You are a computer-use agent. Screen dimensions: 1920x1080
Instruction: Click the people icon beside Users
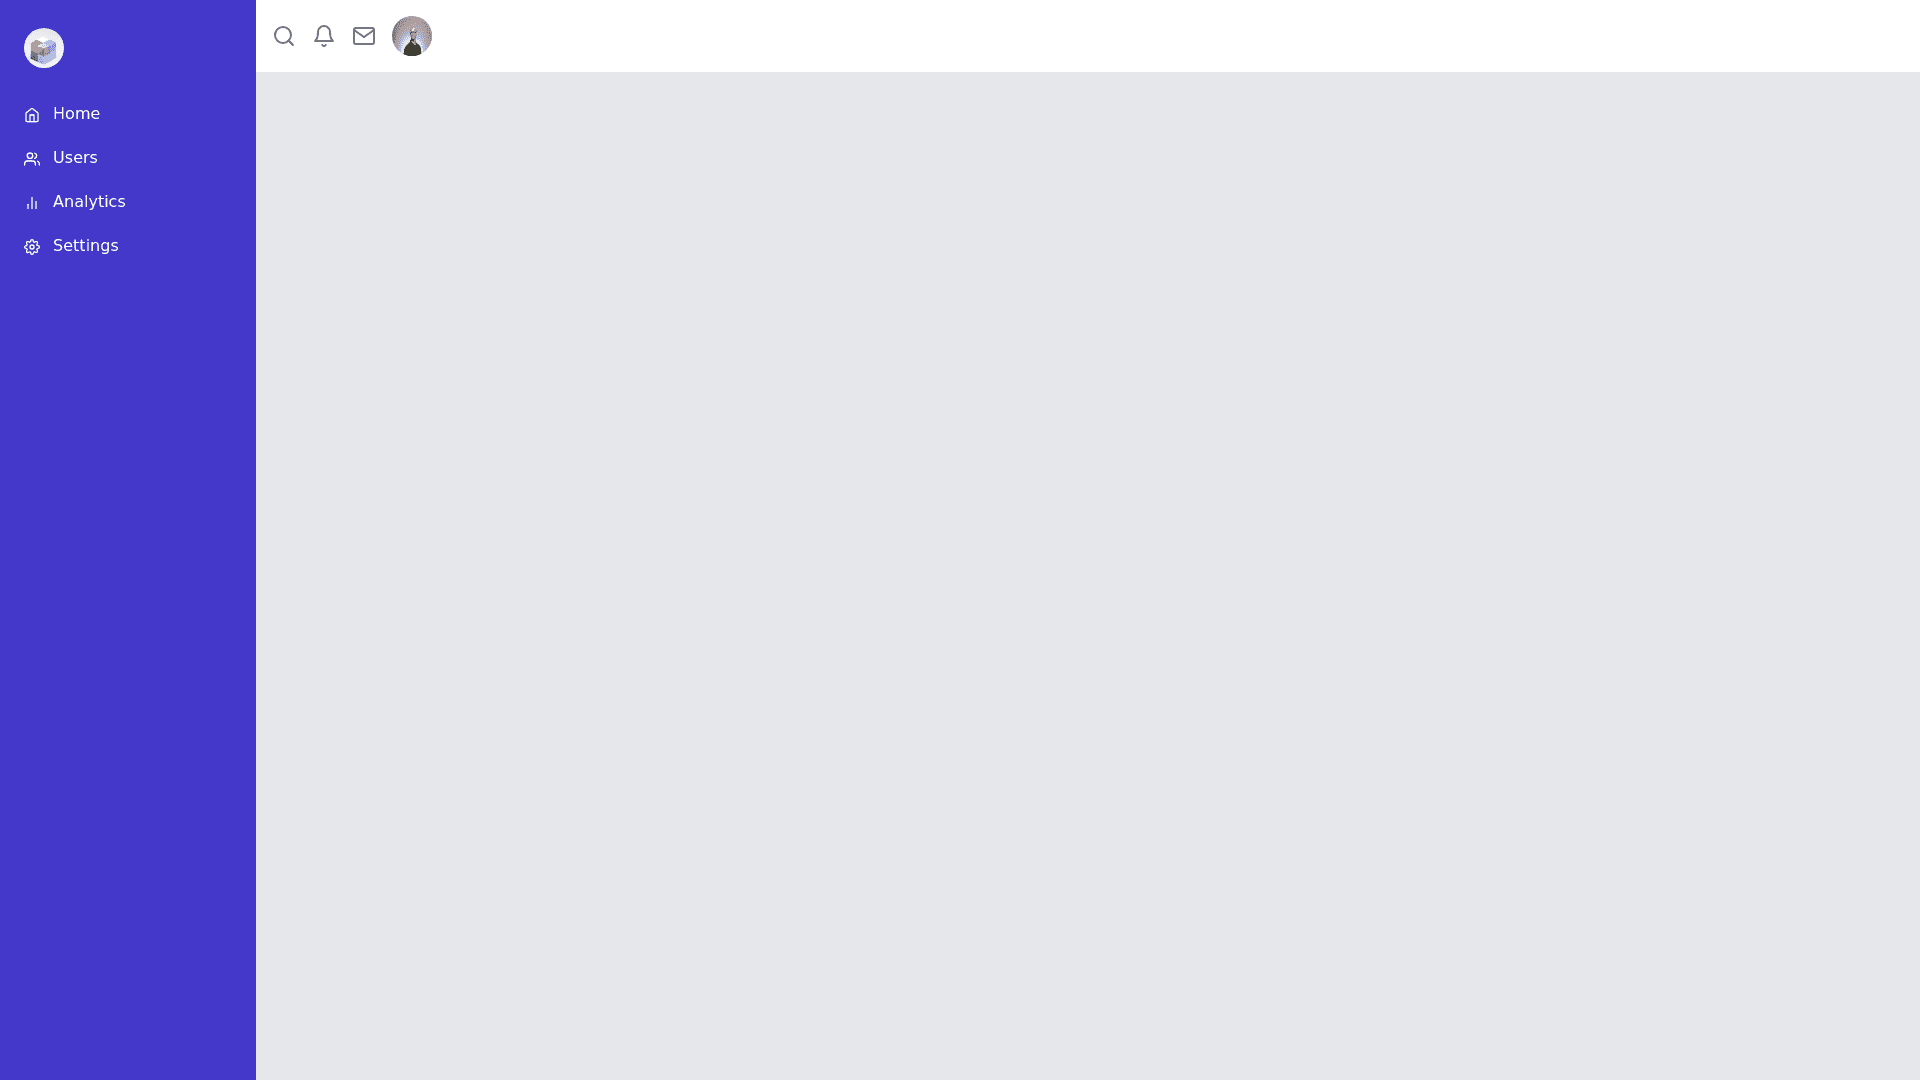point(32,159)
